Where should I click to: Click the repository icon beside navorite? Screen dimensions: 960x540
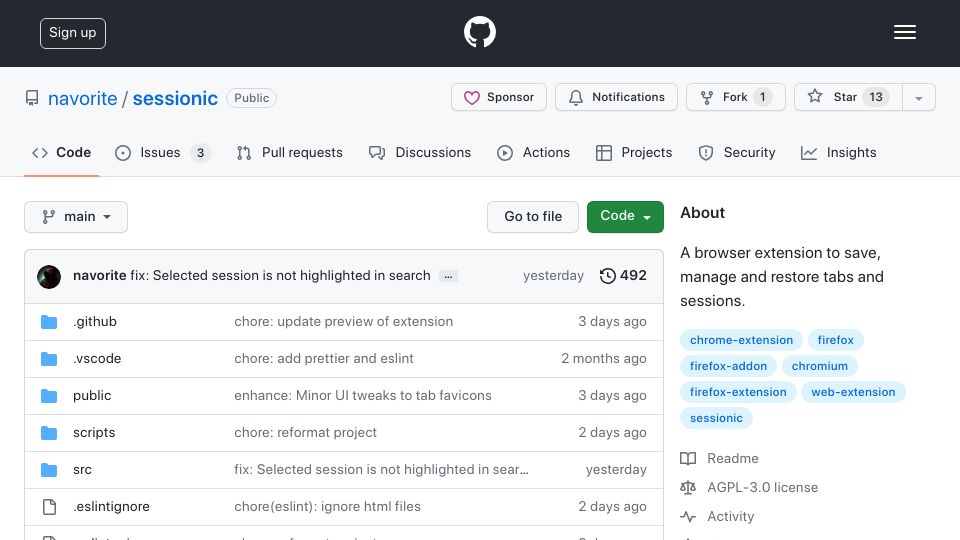(32, 98)
